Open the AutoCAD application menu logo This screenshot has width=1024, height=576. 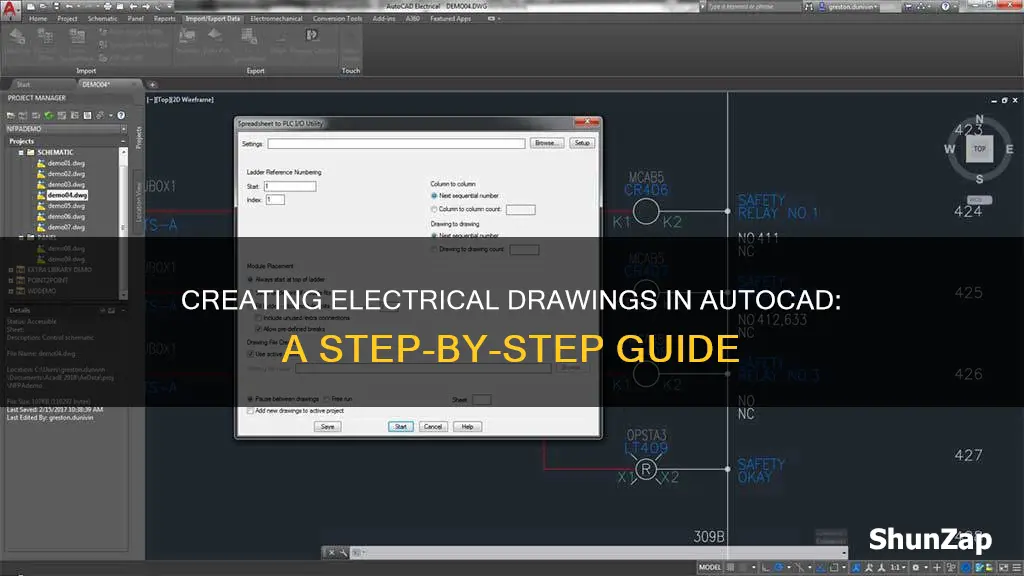[9, 10]
